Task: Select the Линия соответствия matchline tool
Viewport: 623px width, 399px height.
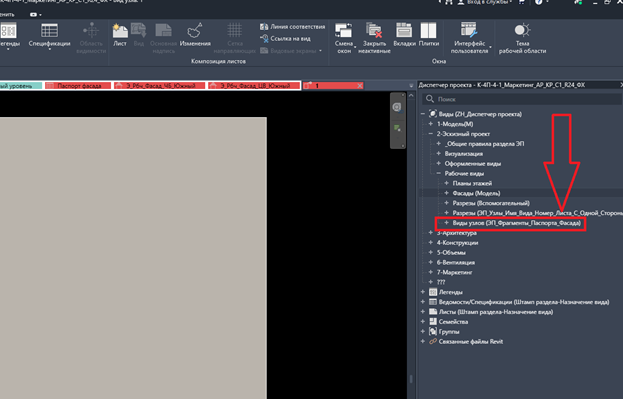Action: click(292, 27)
